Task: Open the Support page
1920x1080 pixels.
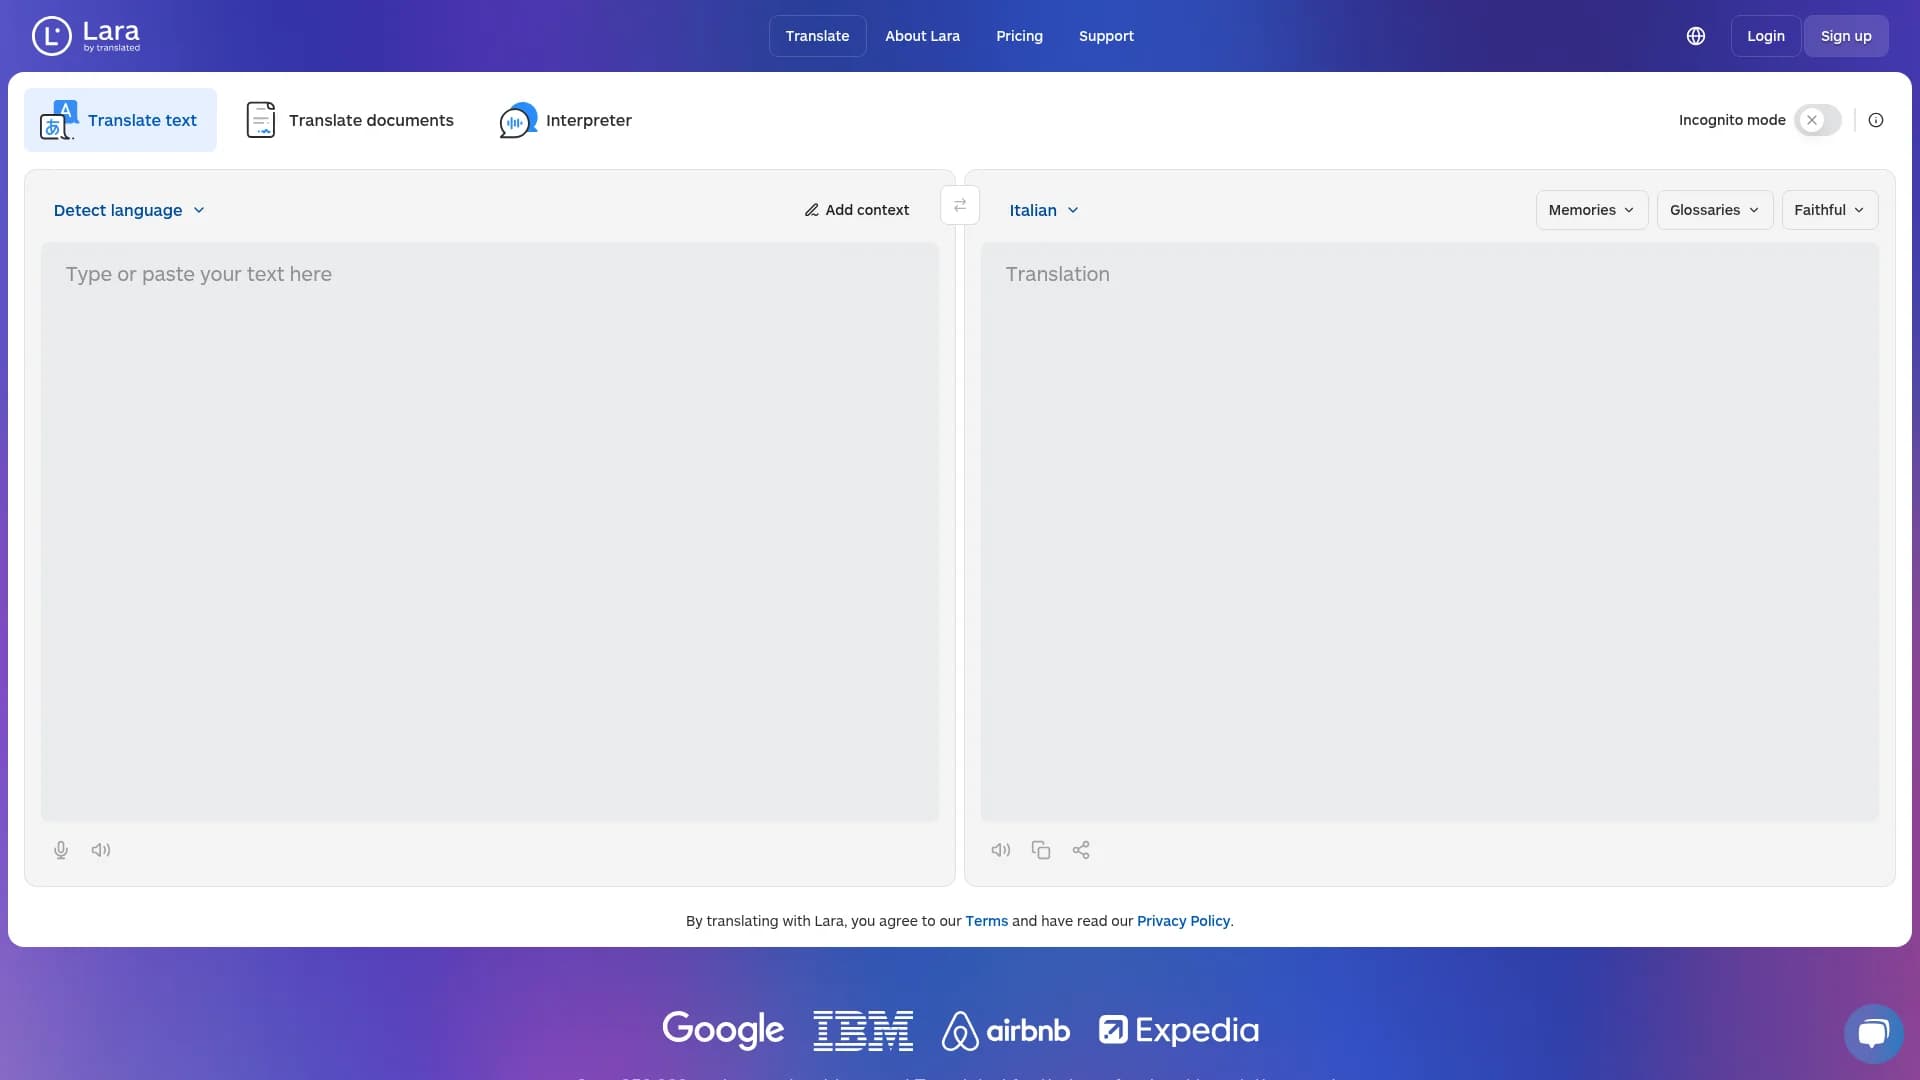Action: point(1106,36)
